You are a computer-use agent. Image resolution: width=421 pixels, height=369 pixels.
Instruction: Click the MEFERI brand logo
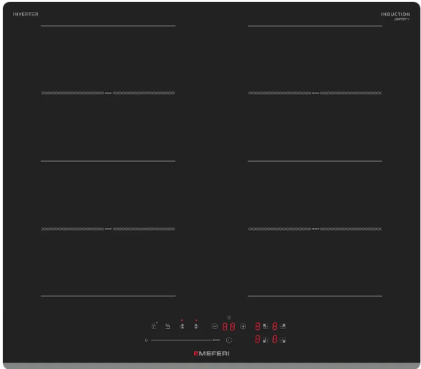point(211,353)
